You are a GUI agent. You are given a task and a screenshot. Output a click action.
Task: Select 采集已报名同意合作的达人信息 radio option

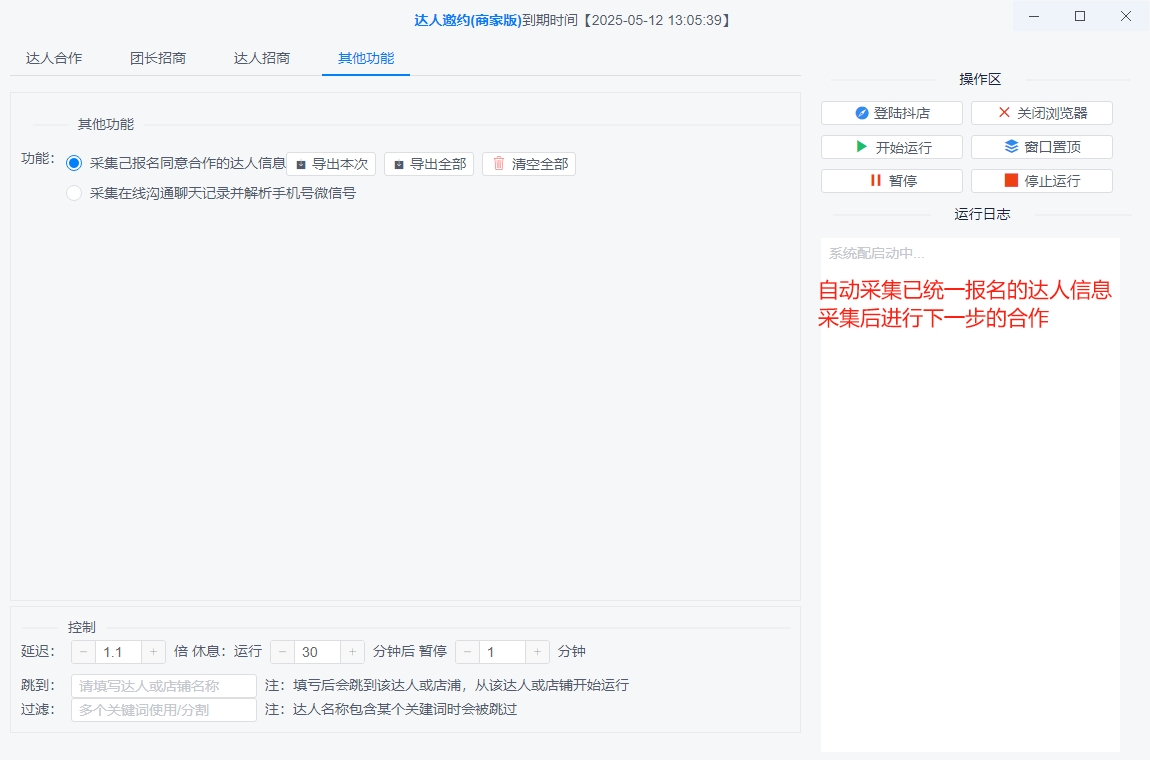(72, 163)
